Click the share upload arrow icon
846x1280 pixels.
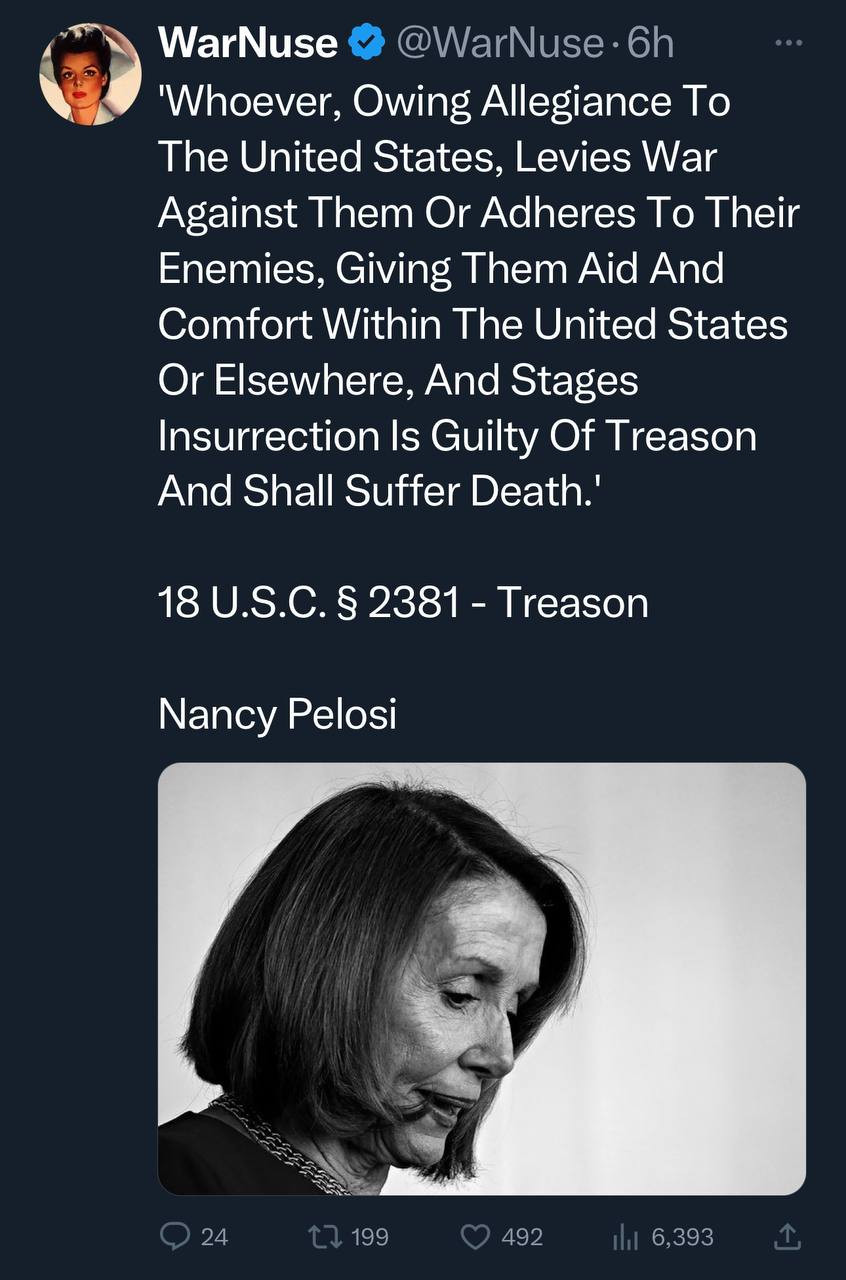[x=788, y=1237]
